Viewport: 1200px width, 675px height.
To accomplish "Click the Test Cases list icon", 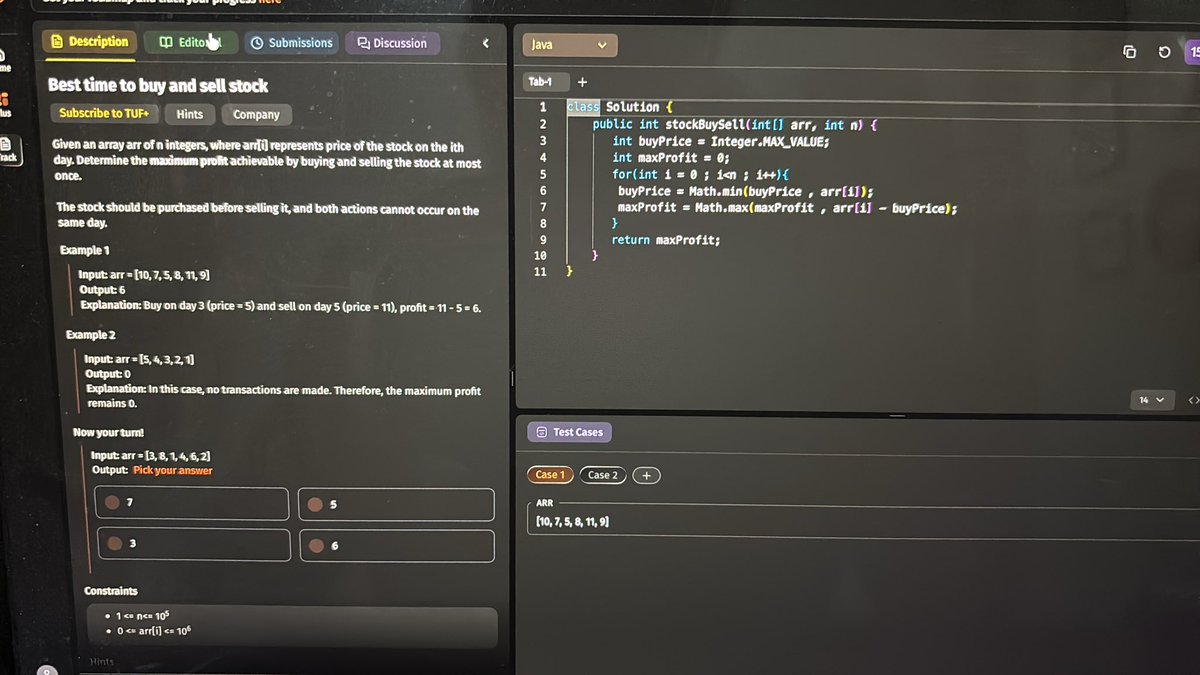I will click(541, 432).
